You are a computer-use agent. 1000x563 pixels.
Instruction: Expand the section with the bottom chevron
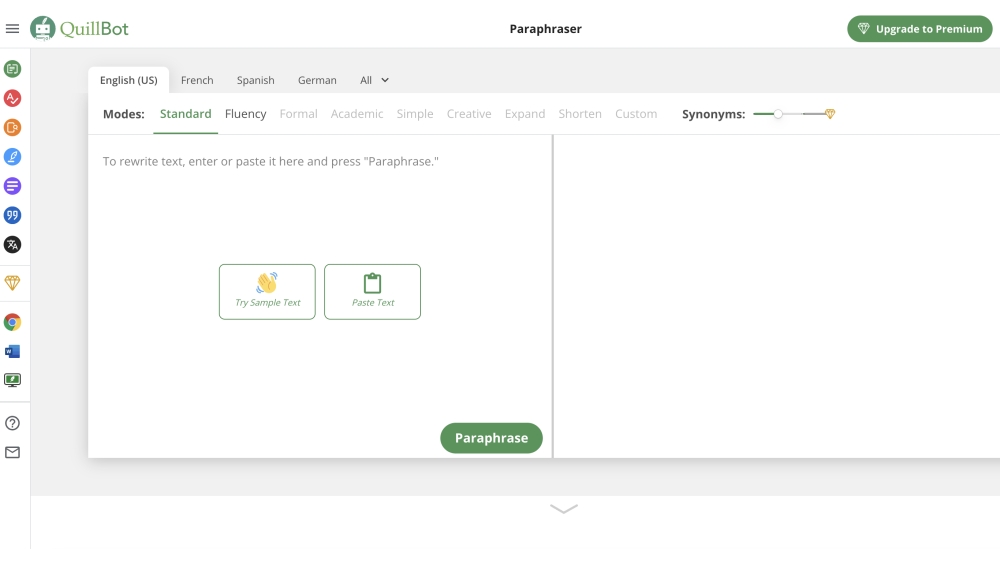564,509
